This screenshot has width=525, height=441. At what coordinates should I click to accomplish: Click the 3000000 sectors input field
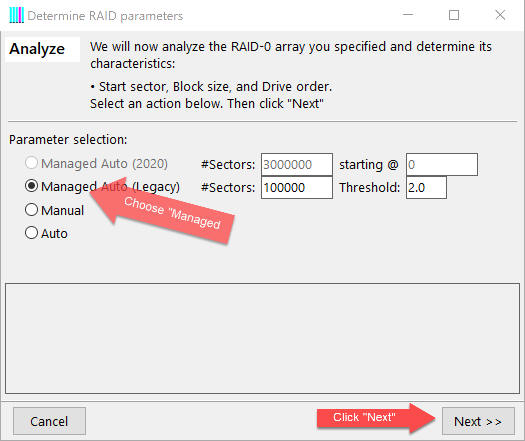pyautogui.click(x=297, y=164)
